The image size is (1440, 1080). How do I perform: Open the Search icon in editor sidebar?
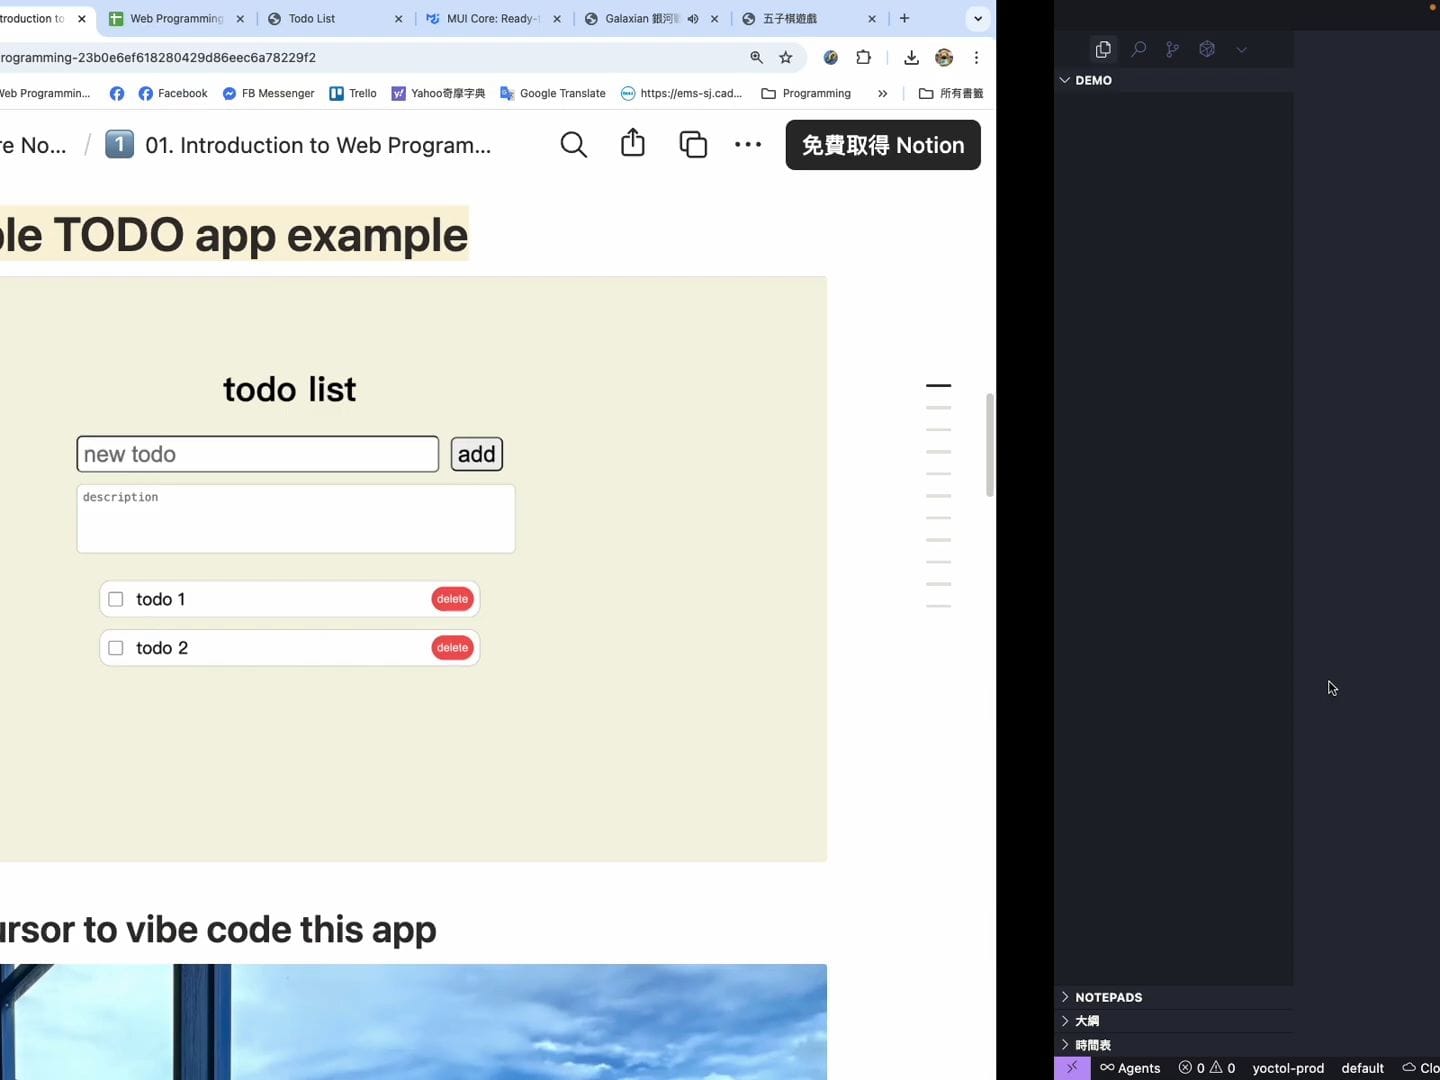[x=1138, y=49]
